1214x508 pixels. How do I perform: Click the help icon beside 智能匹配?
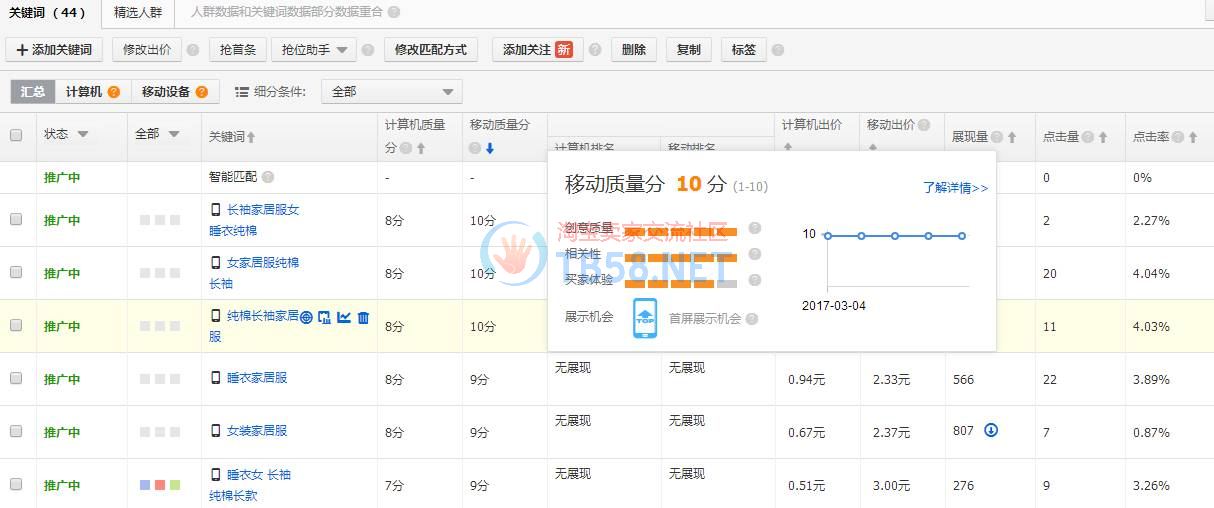coord(268,177)
